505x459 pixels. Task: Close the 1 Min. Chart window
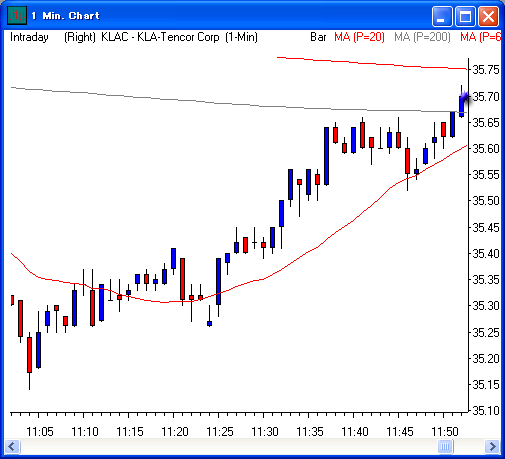pyautogui.click(x=488, y=16)
